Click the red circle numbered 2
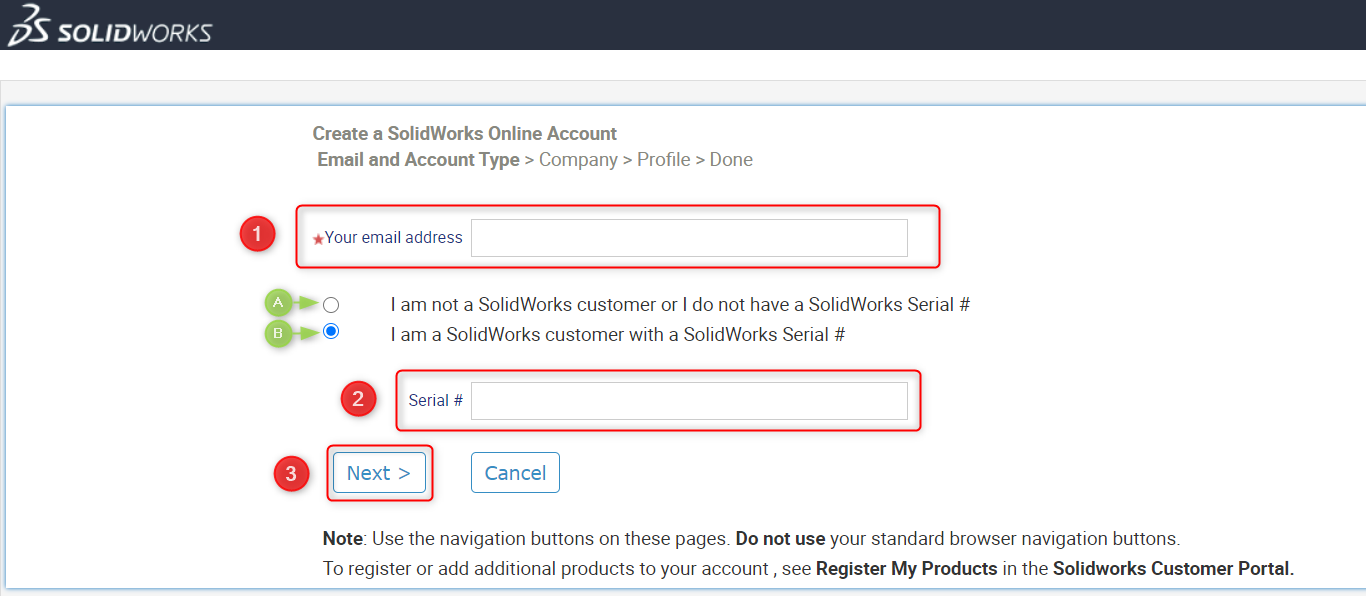The width and height of the screenshot is (1366, 596). (358, 398)
